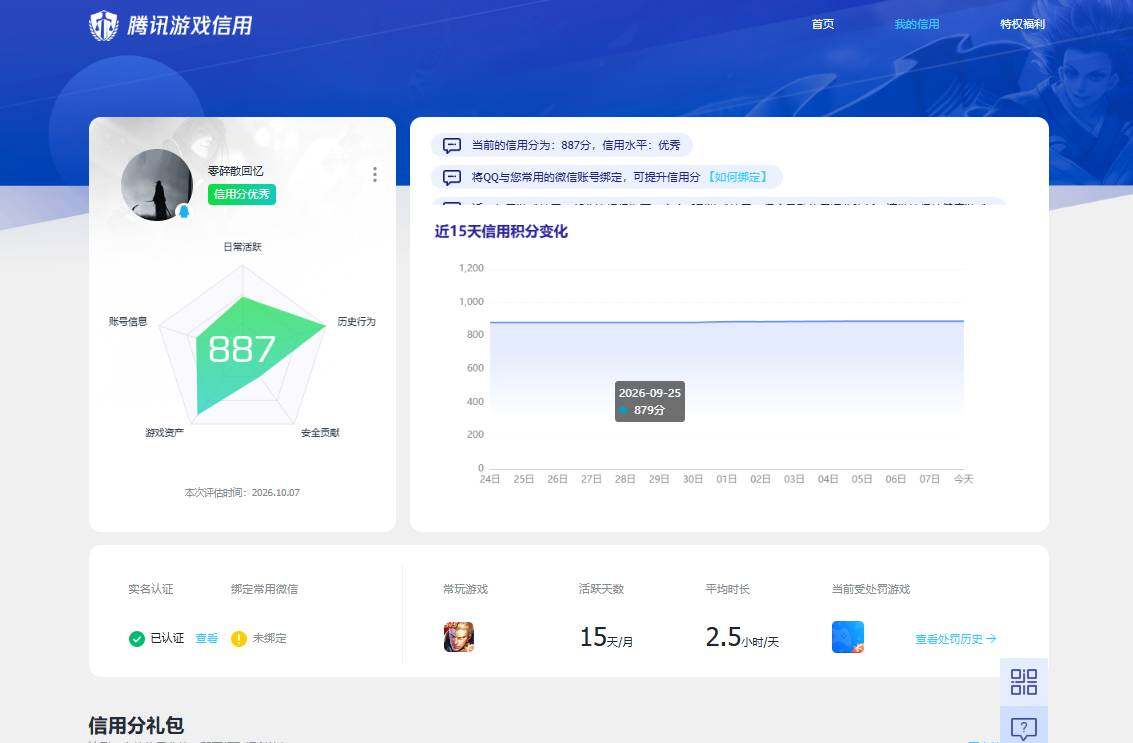Image resolution: width=1133 pixels, height=743 pixels.
Task: Click the 本次评估时间 2026.10.07 text
Action: click(242, 493)
